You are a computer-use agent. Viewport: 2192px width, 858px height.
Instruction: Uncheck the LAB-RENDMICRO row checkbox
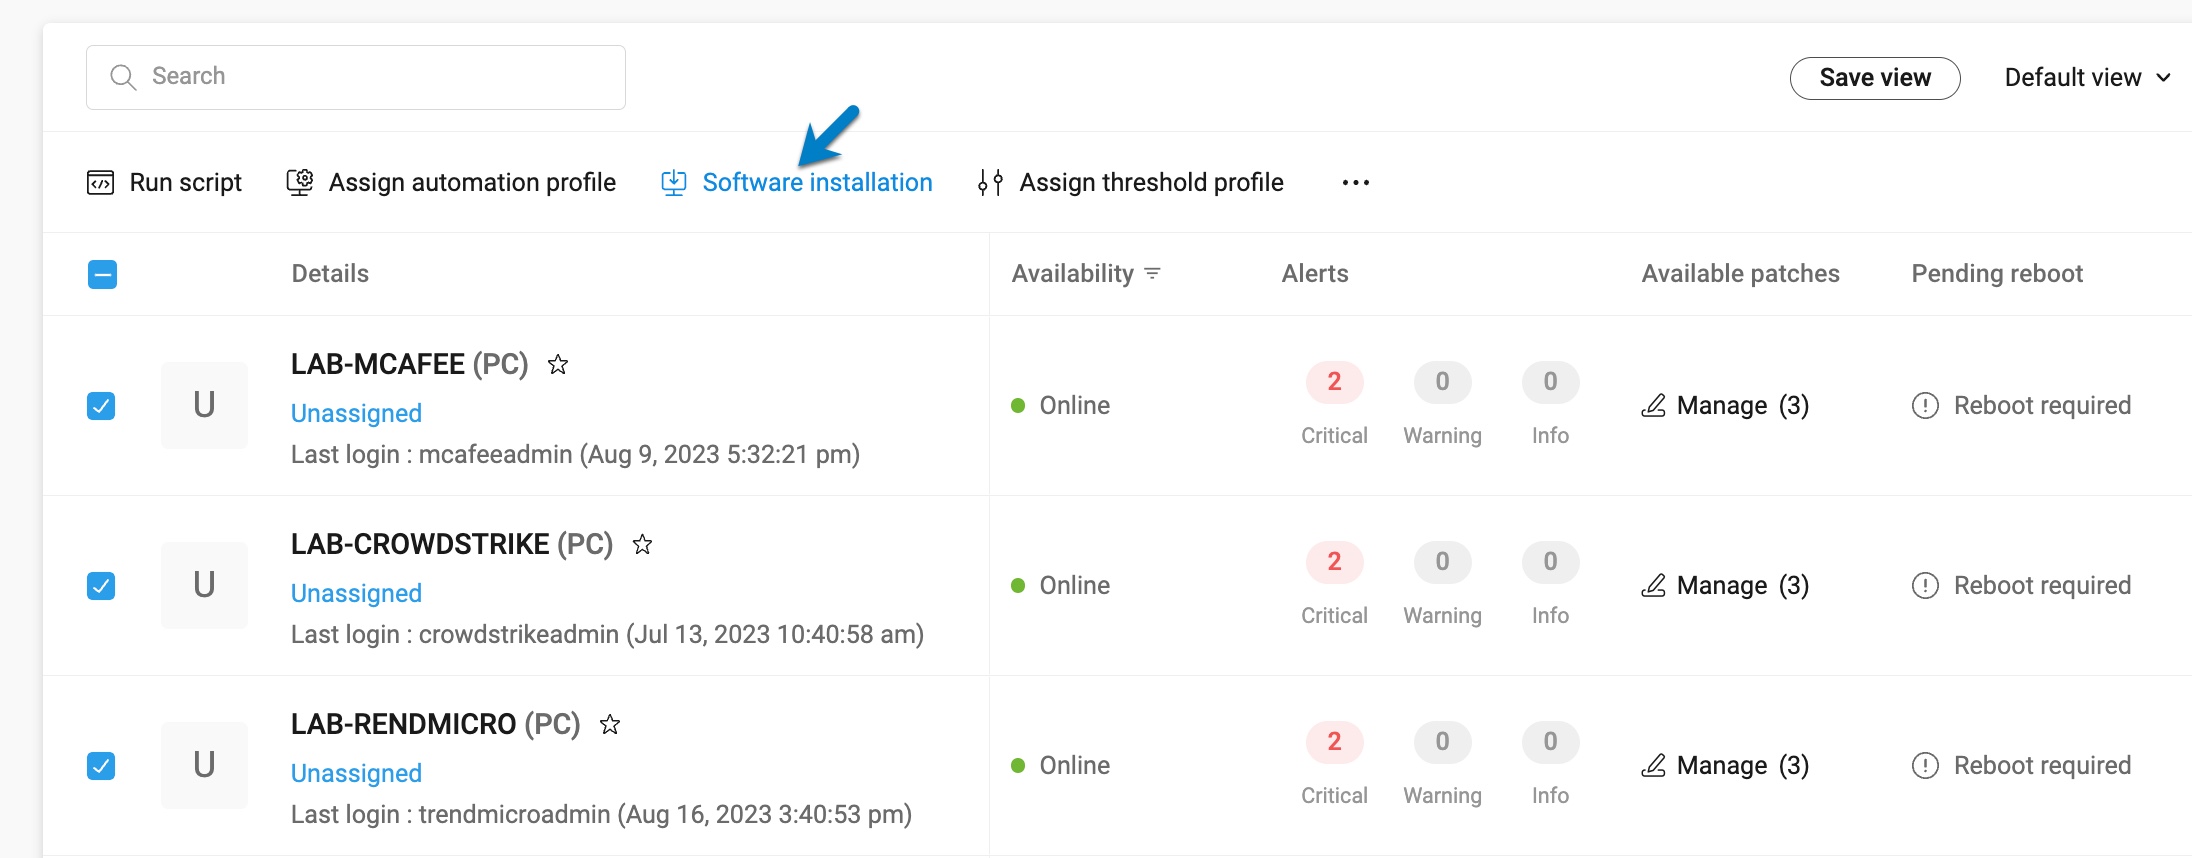[x=101, y=765]
